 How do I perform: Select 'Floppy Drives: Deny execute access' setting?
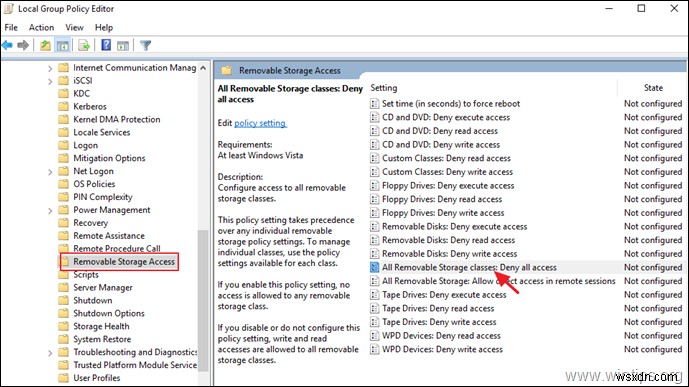click(x=448, y=185)
